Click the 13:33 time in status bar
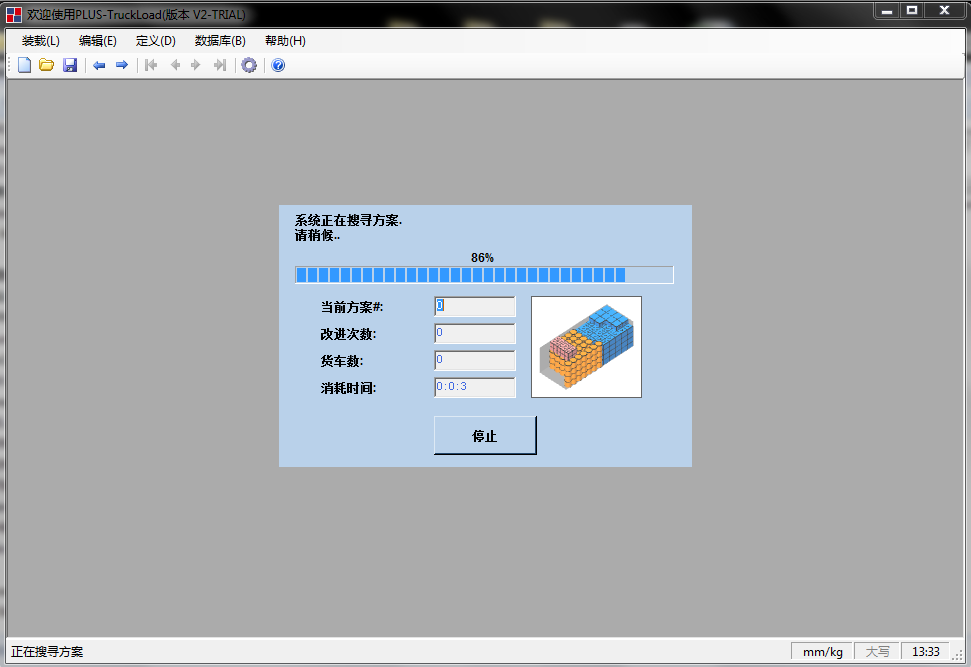 click(925, 652)
